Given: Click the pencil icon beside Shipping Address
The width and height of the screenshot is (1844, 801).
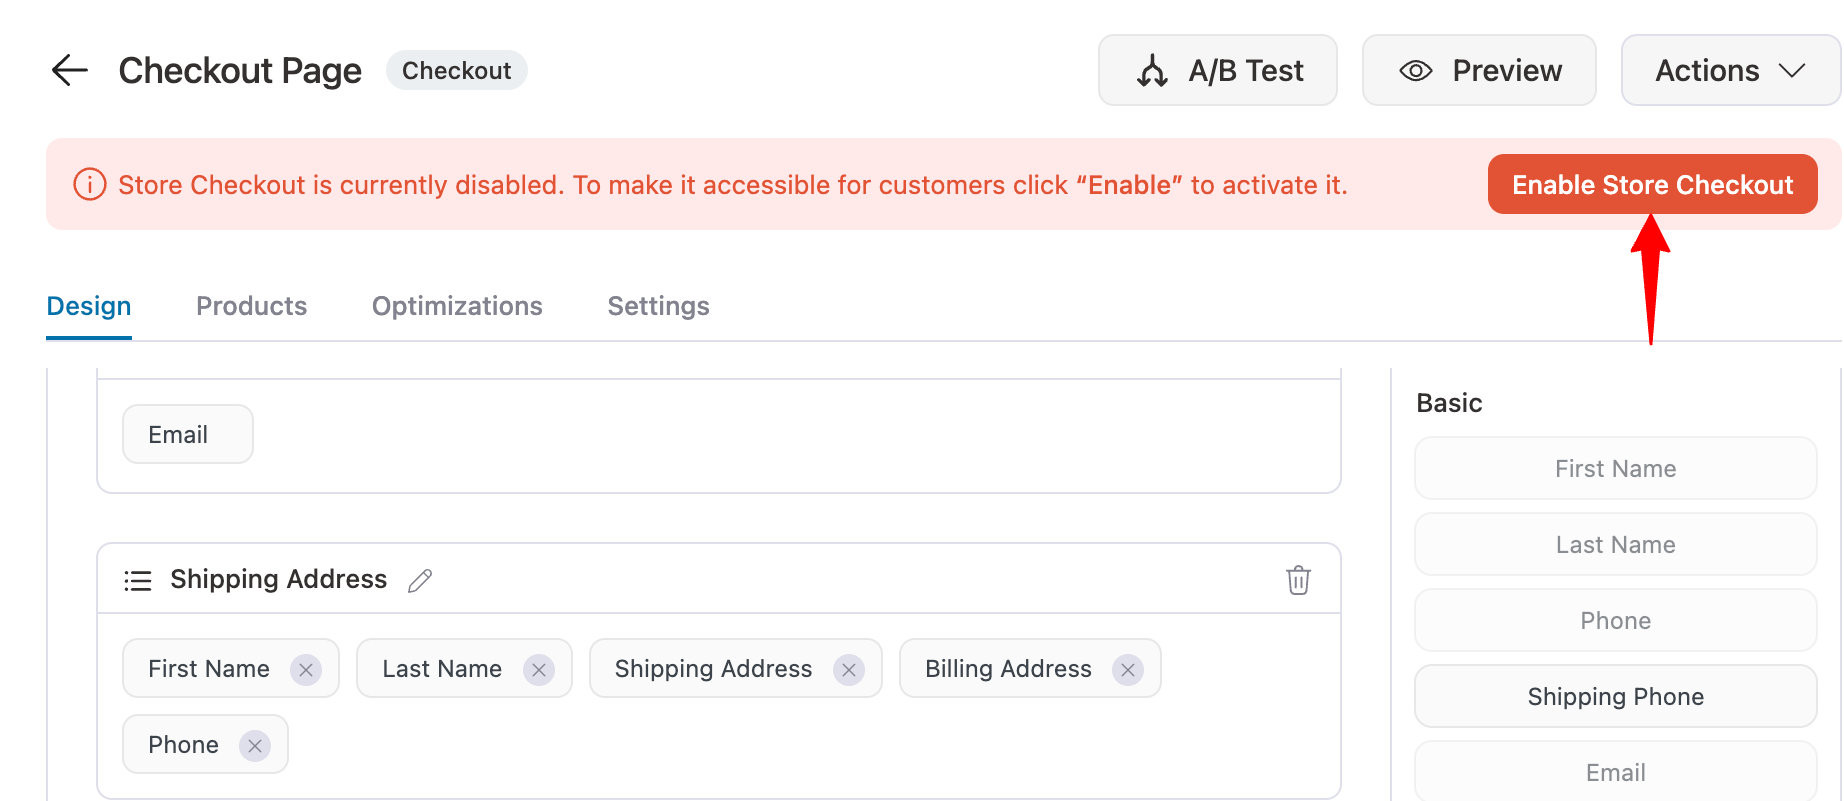Looking at the screenshot, I should pos(420,580).
